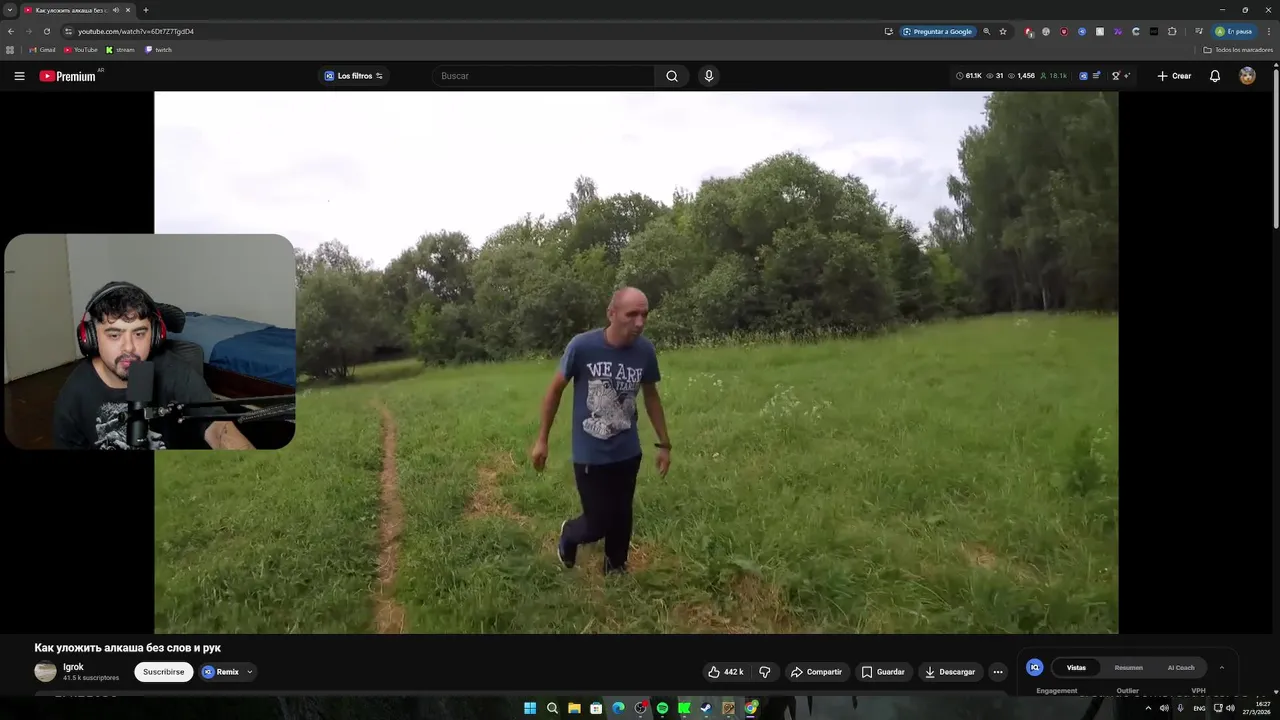Switch to AI Coach tab
Viewport: 1280px width, 720px height.
[1181, 667]
